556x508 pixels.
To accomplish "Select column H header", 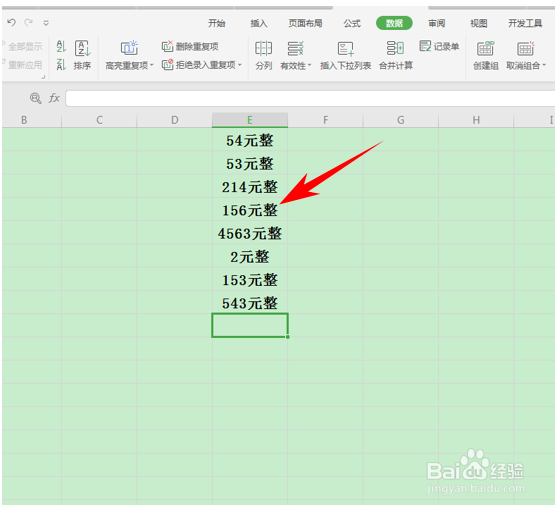I will pos(476,120).
